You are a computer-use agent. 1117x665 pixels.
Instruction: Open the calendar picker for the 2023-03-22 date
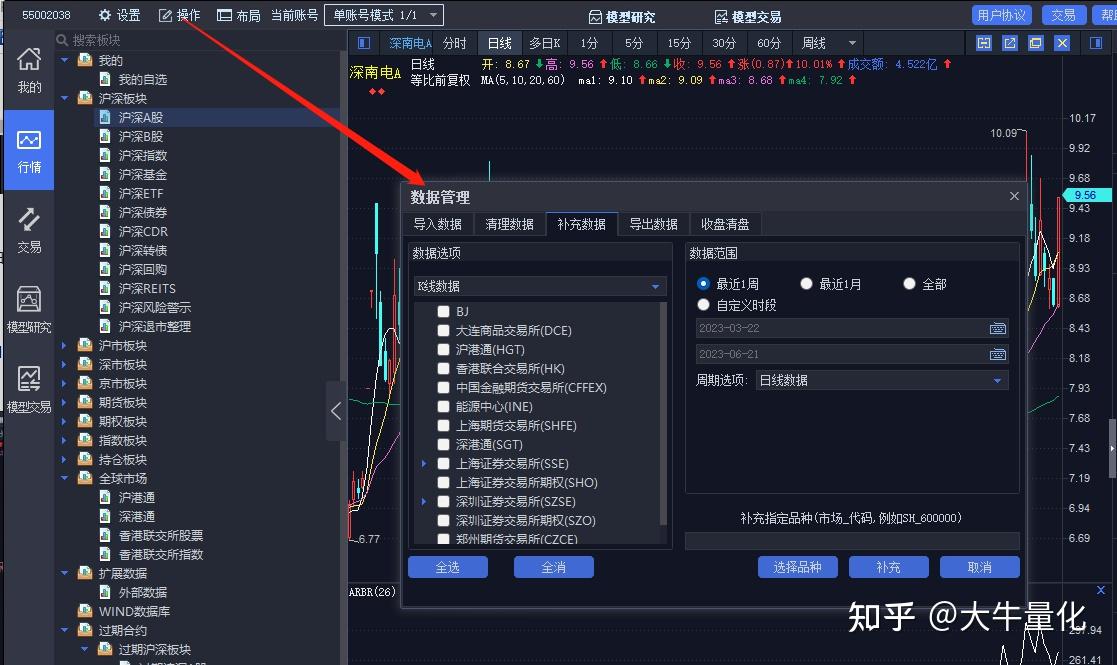click(997, 328)
